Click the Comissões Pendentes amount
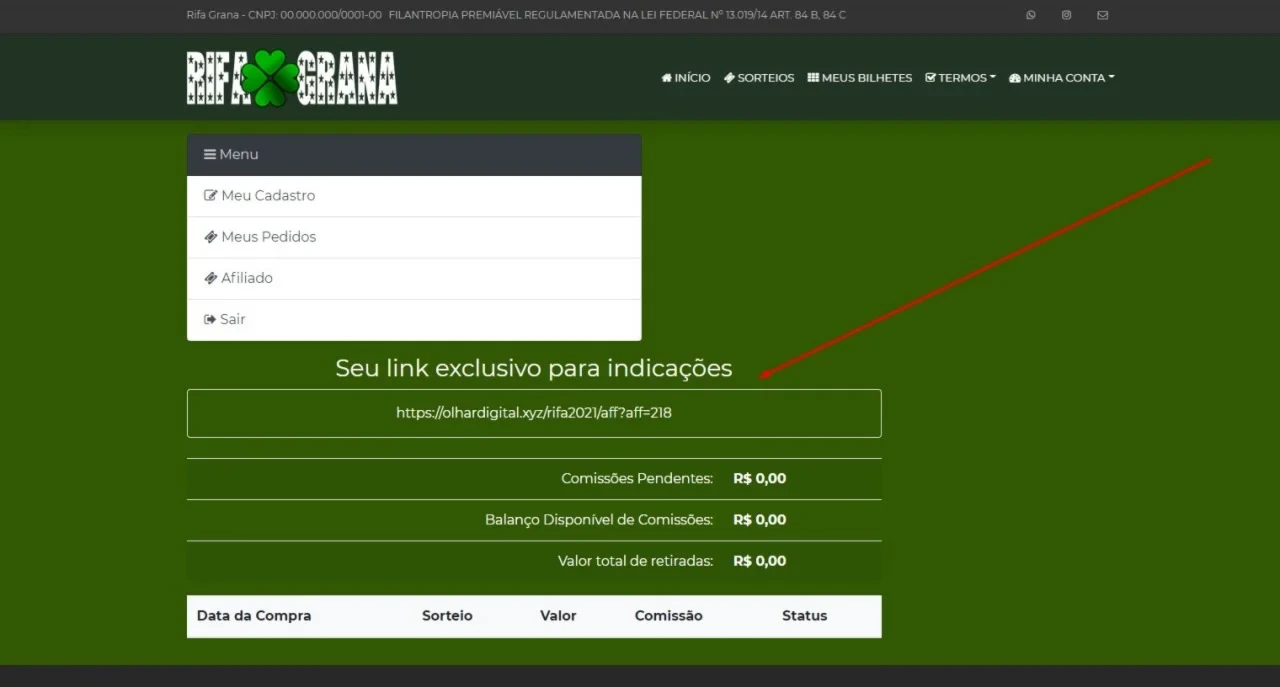The height and width of the screenshot is (687, 1280). click(x=759, y=478)
